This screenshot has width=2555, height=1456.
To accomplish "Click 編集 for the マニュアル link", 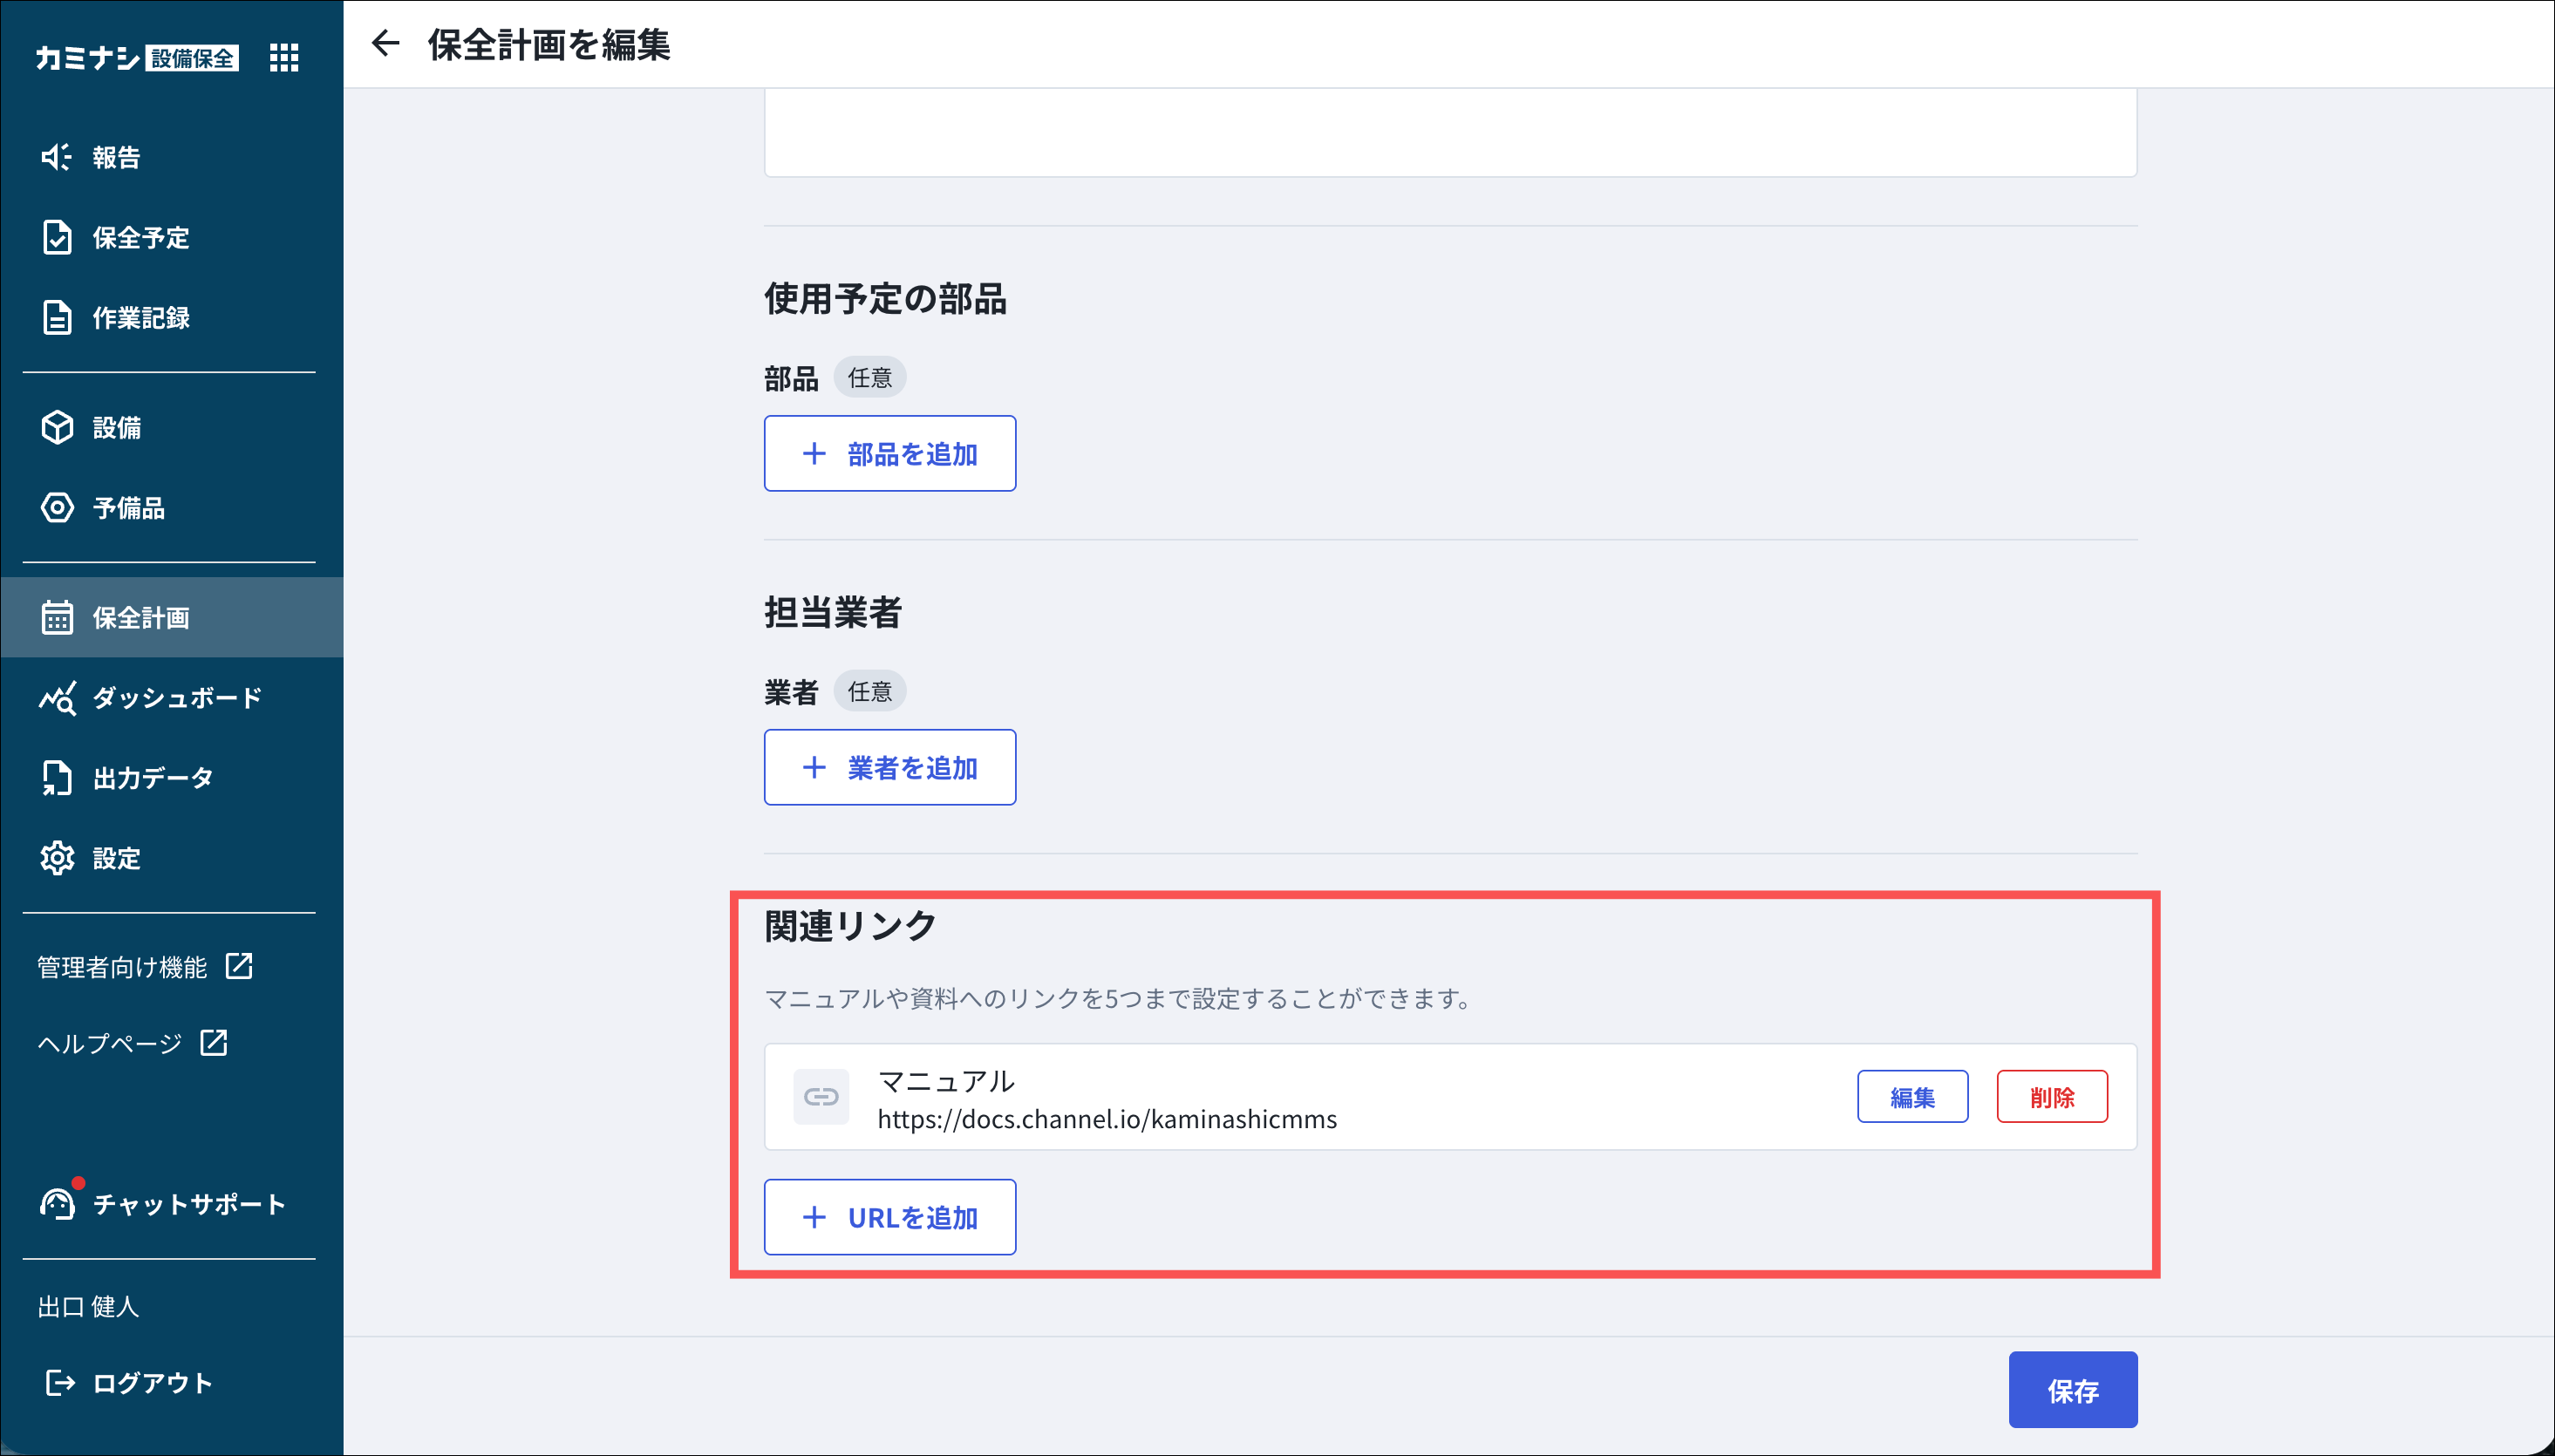I will click(1912, 1097).
